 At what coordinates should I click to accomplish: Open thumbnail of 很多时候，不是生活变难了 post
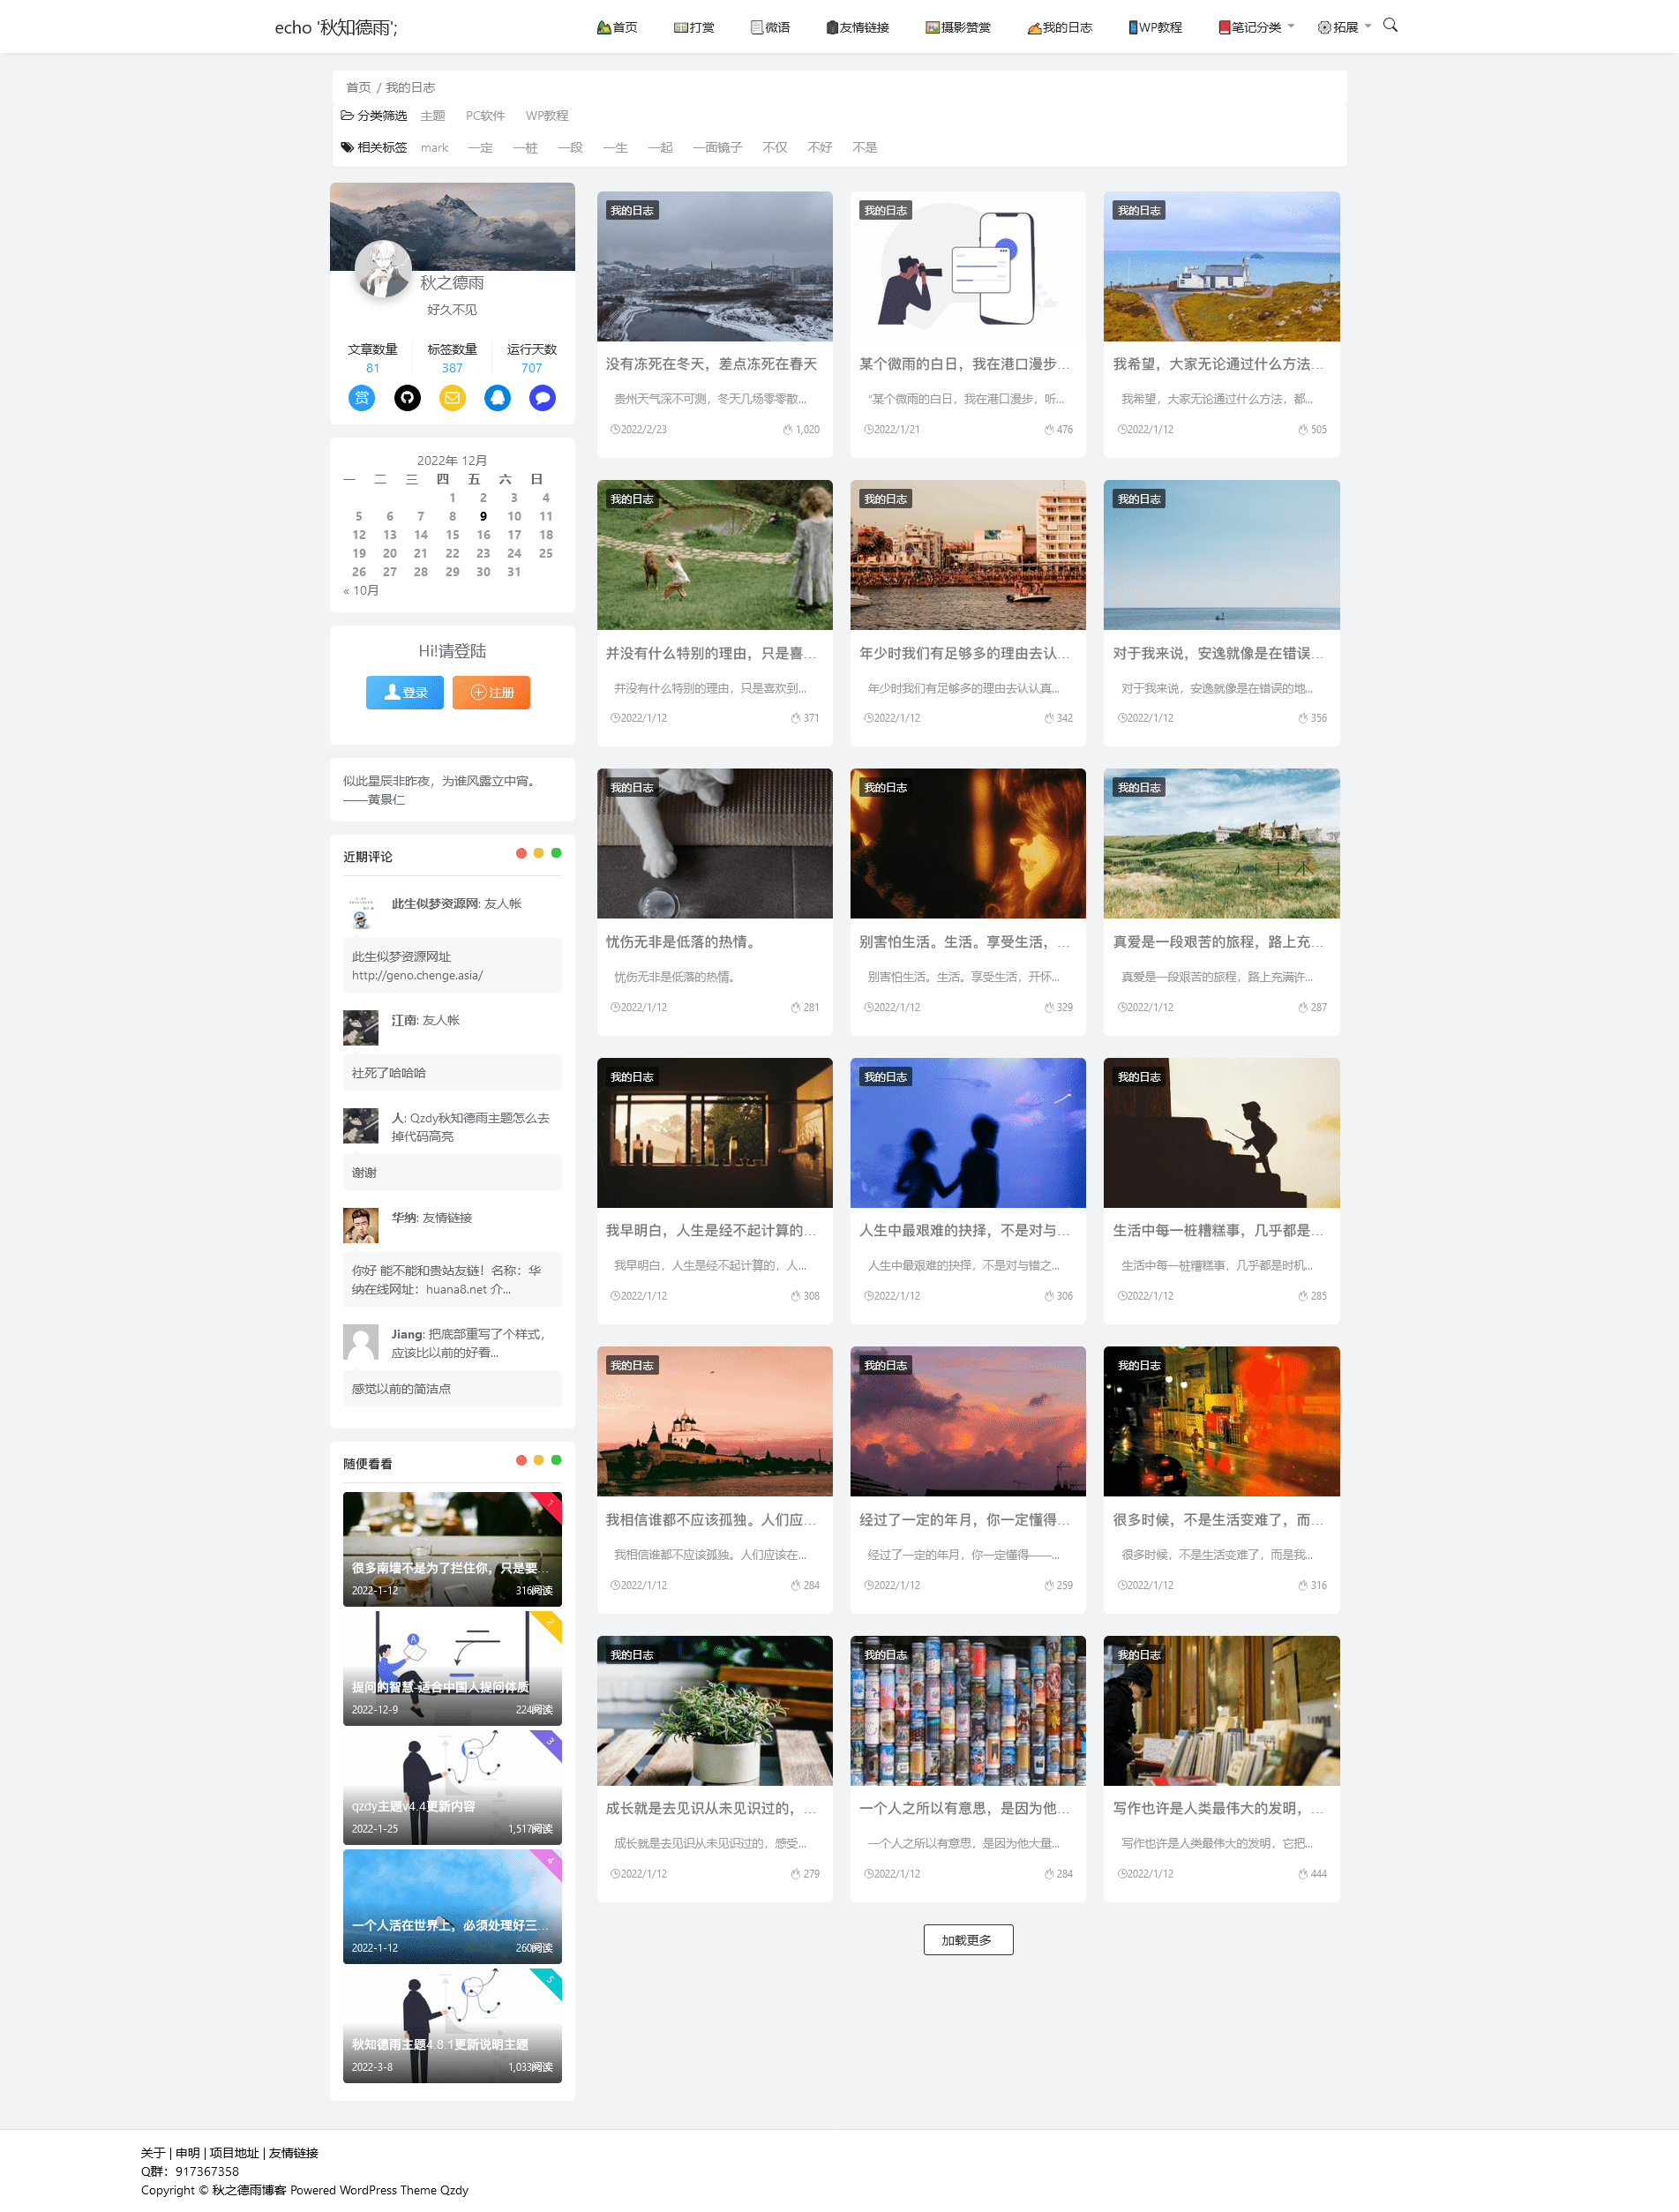tap(1221, 1421)
